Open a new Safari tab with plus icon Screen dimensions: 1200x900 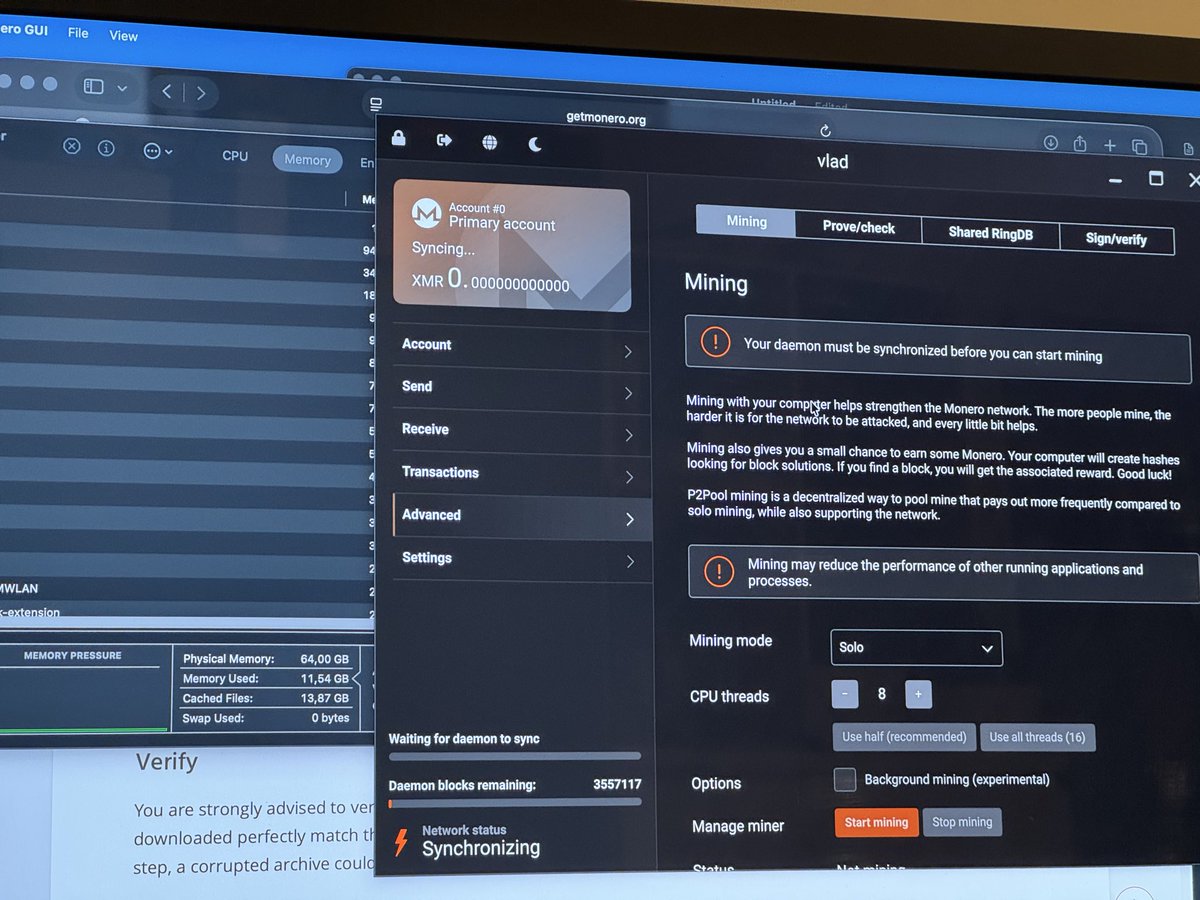(x=1110, y=146)
